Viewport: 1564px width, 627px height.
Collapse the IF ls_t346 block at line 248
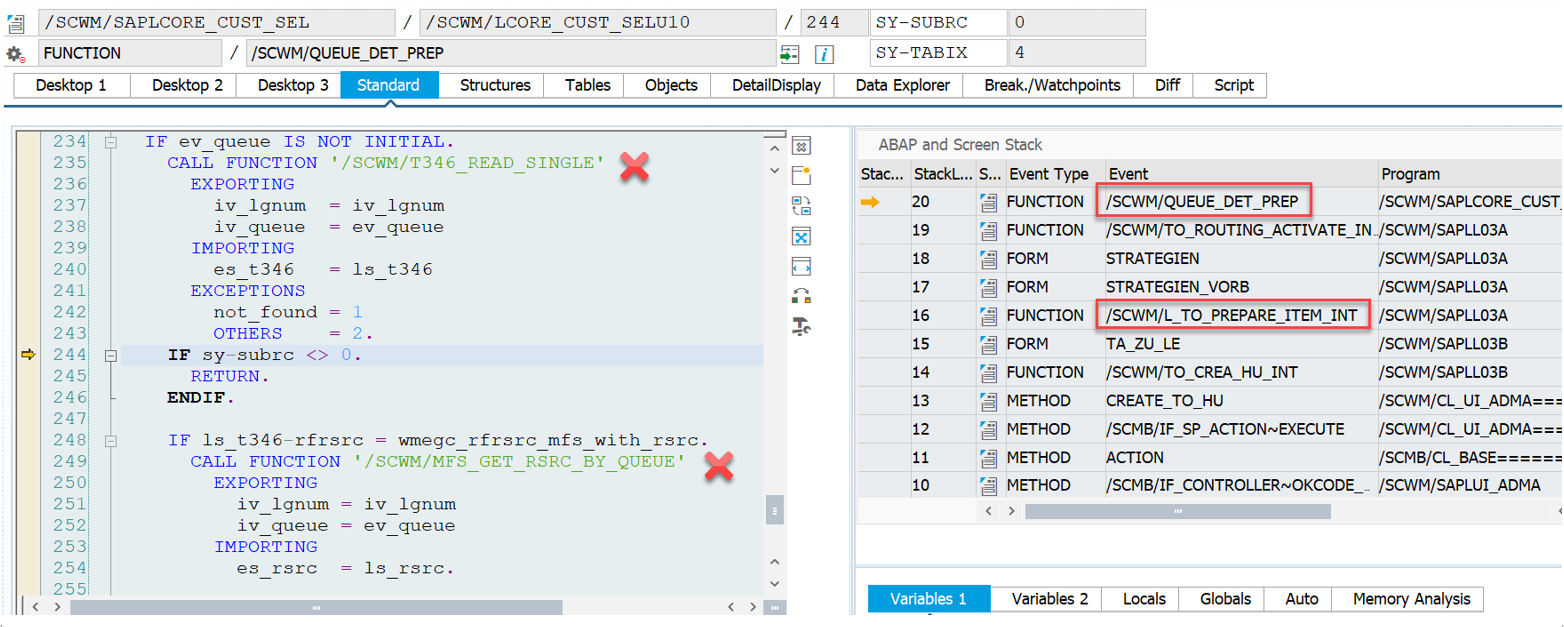111,440
